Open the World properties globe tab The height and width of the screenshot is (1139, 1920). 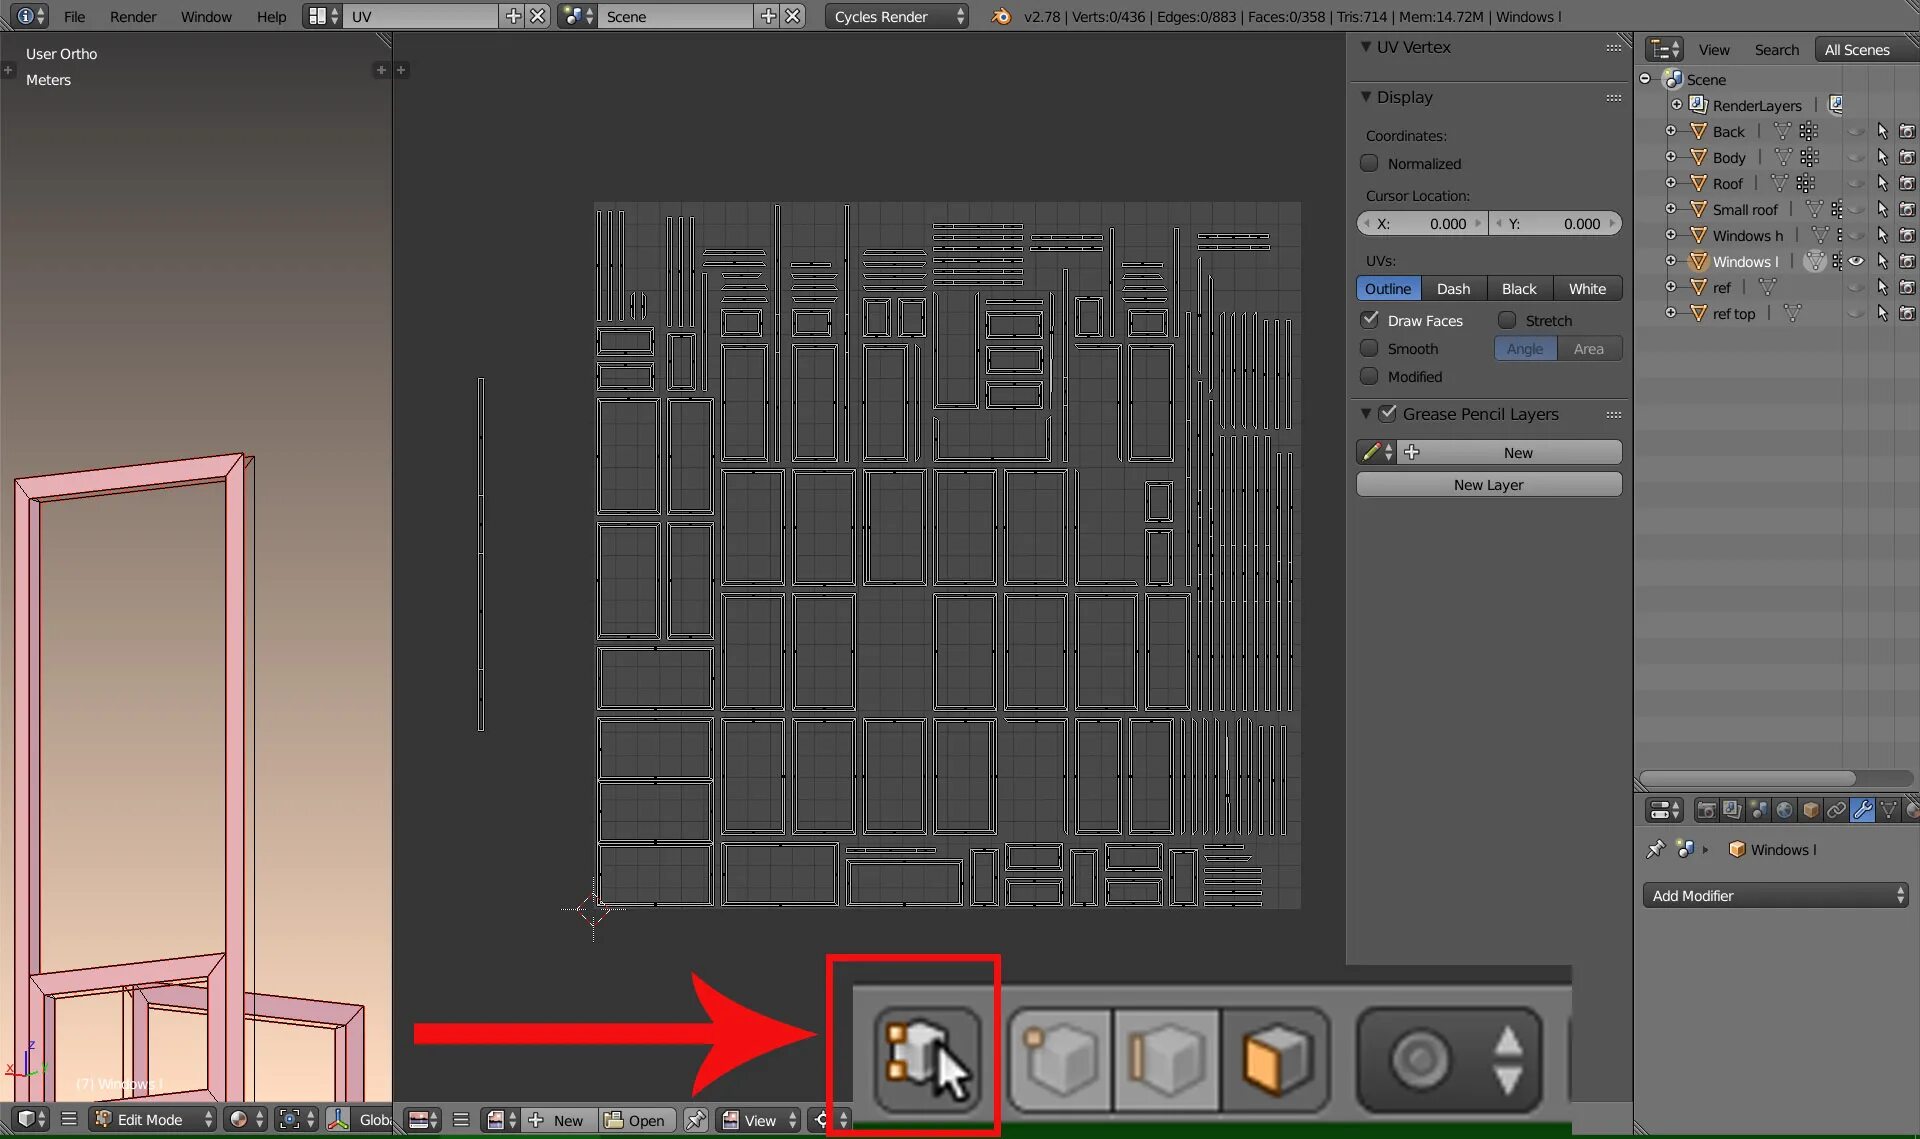(1784, 810)
